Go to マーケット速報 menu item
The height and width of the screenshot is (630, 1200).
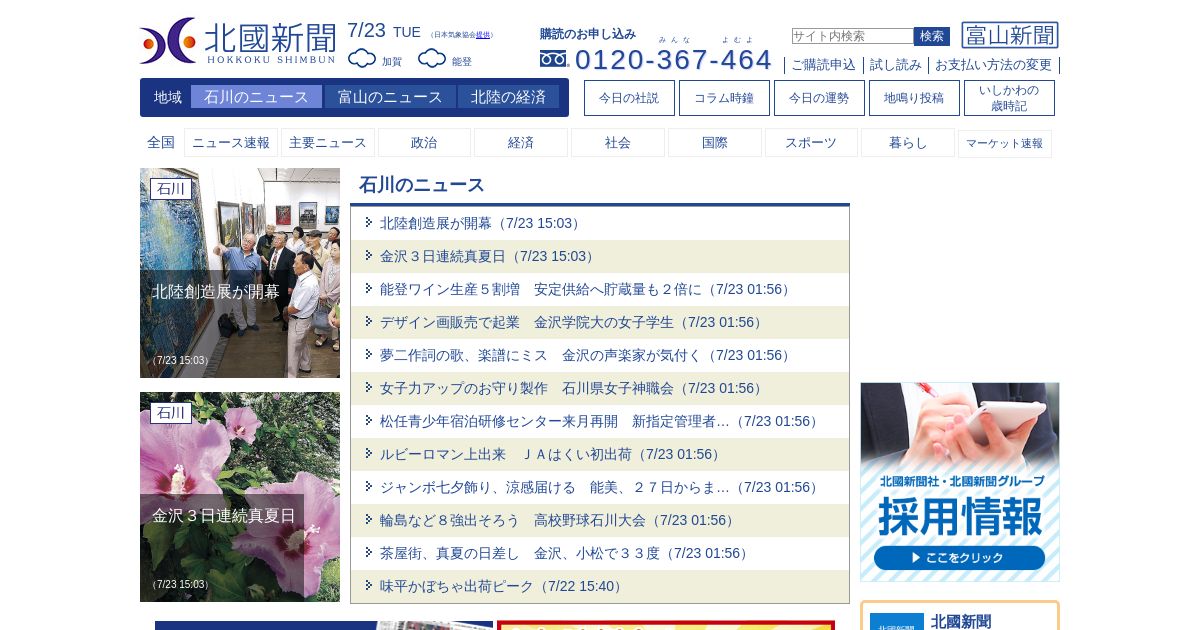point(1005,143)
